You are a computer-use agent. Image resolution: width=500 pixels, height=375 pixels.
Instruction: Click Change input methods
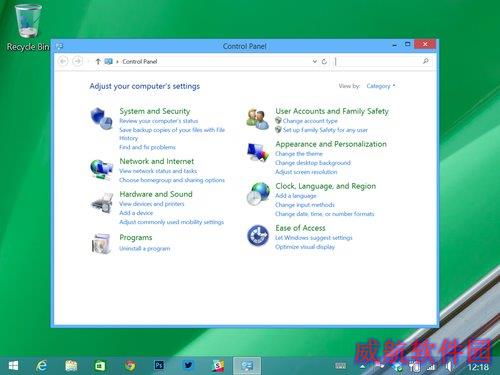click(x=305, y=205)
